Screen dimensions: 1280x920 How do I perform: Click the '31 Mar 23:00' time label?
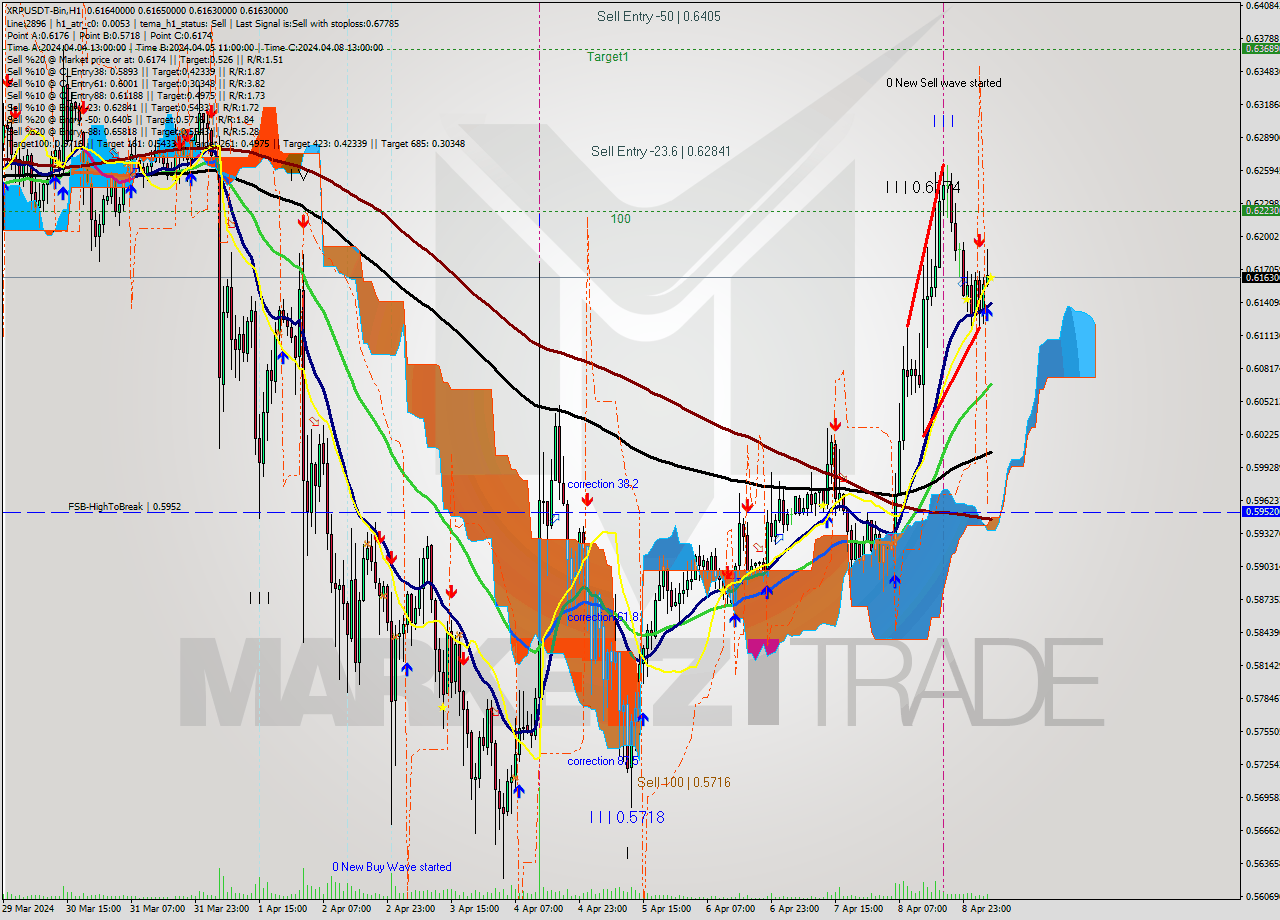(x=222, y=909)
